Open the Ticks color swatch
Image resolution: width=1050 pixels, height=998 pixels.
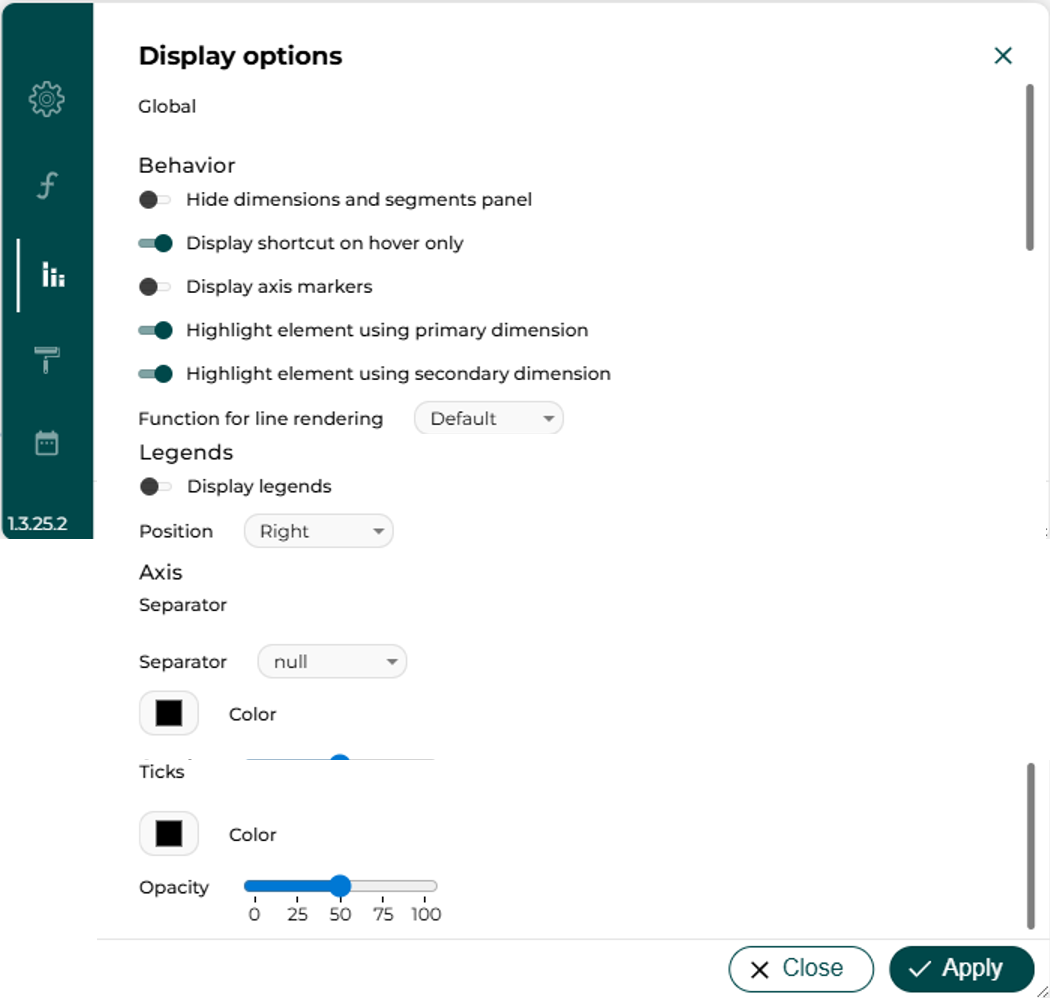coord(169,834)
